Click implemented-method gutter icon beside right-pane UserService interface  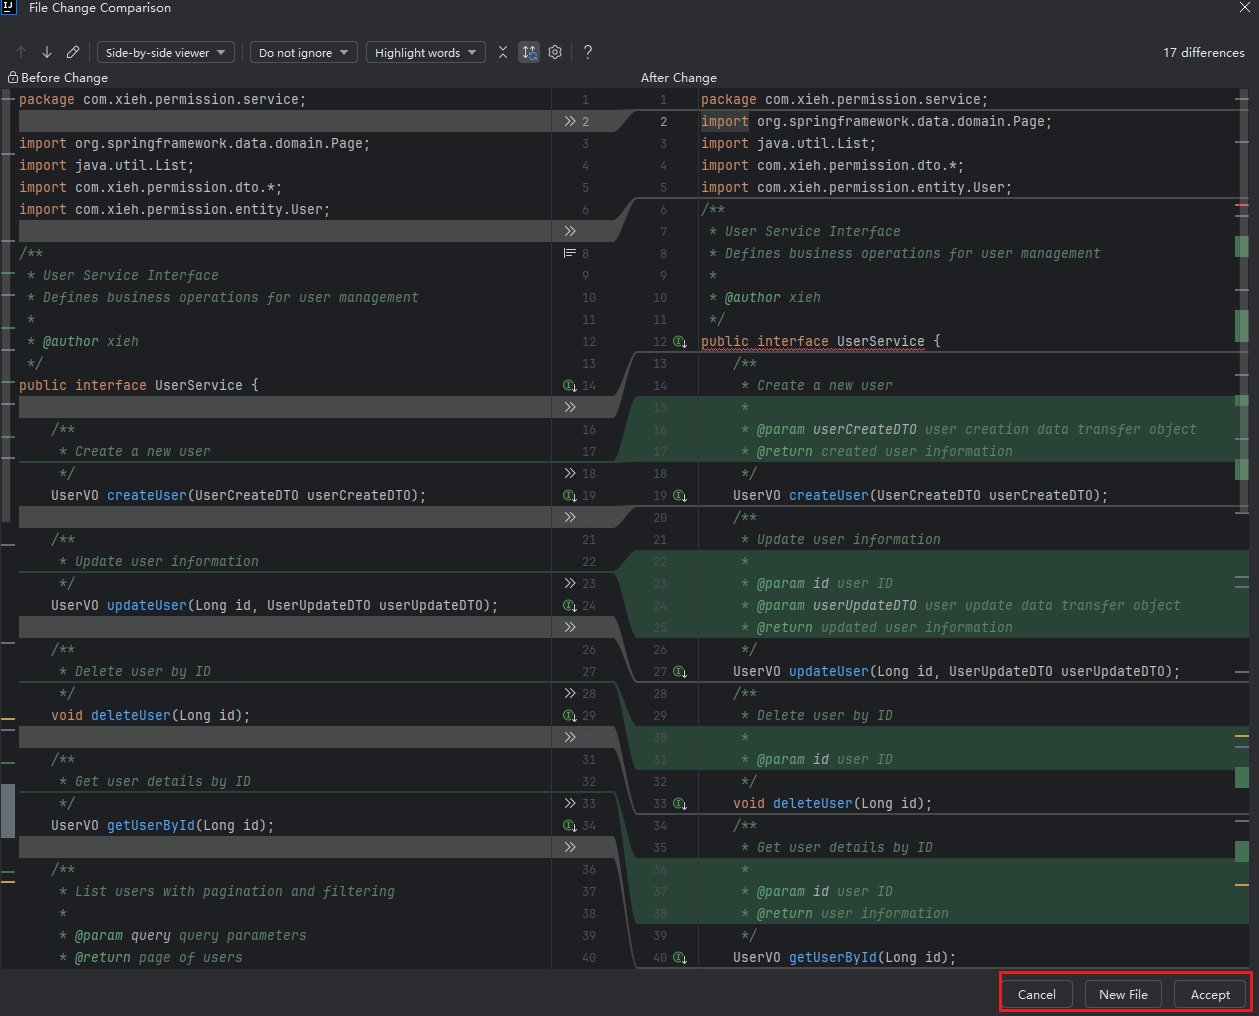click(x=680, y=342)
